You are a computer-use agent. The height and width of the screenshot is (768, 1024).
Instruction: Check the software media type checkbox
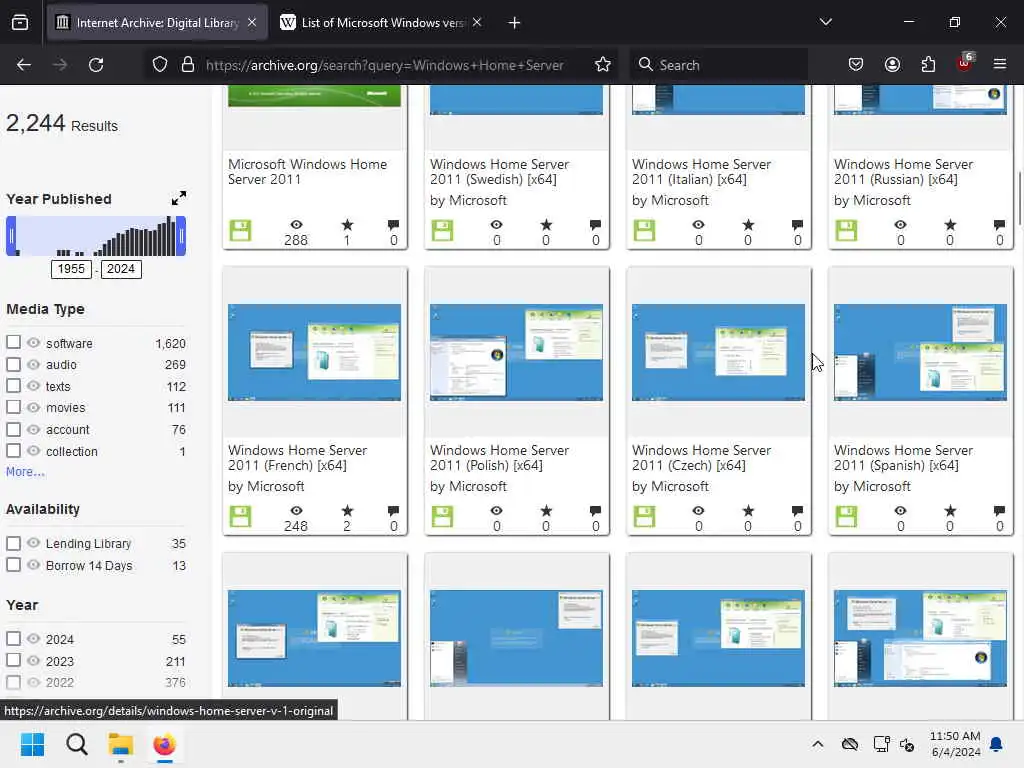(13, 342)
